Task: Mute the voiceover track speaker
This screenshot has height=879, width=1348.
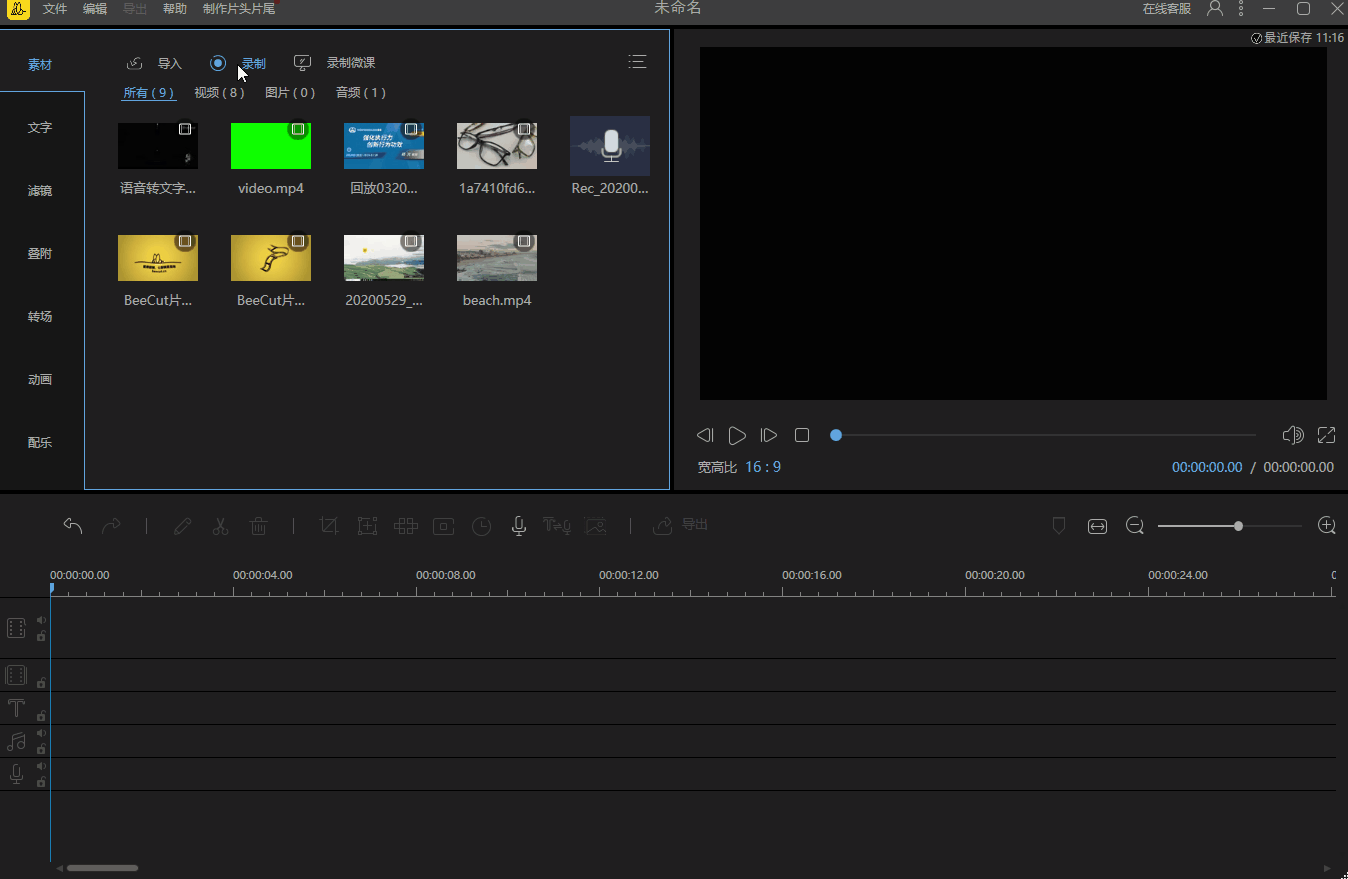Action: click(x=41, y=767)
